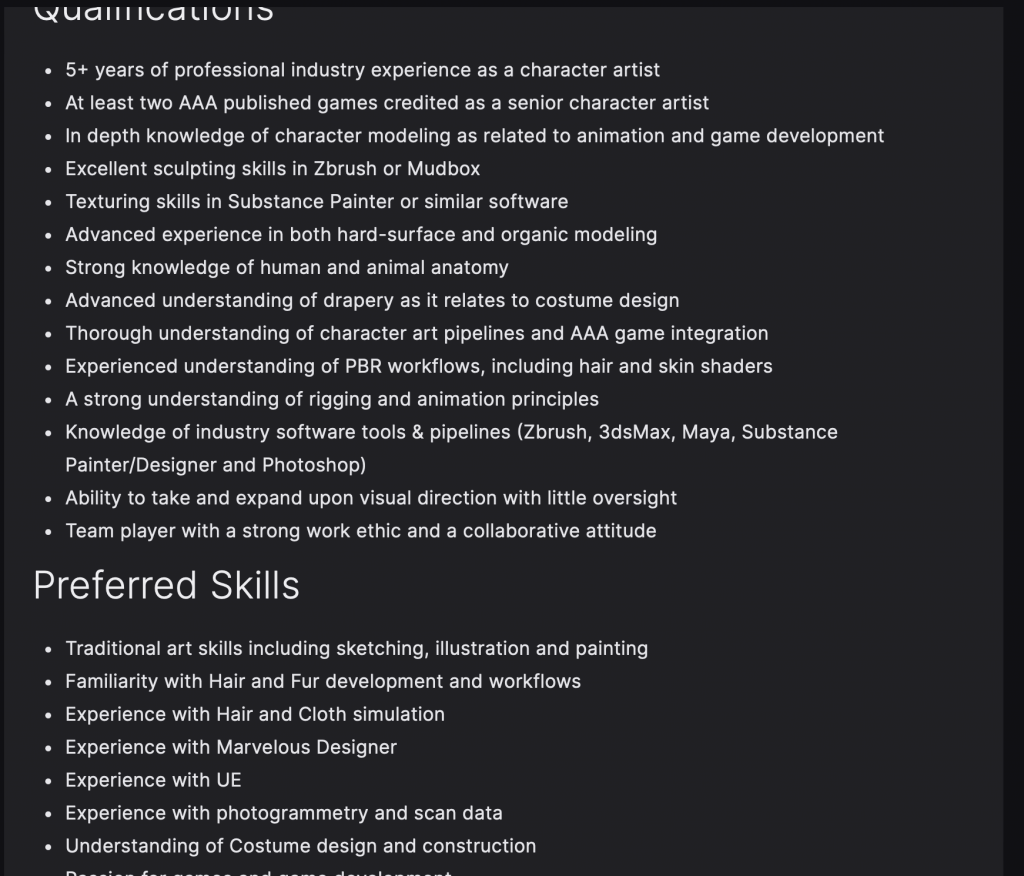
Task: Click the 'Advanced understanding of drapery' bullet
Action: click(x=372, y=300)
